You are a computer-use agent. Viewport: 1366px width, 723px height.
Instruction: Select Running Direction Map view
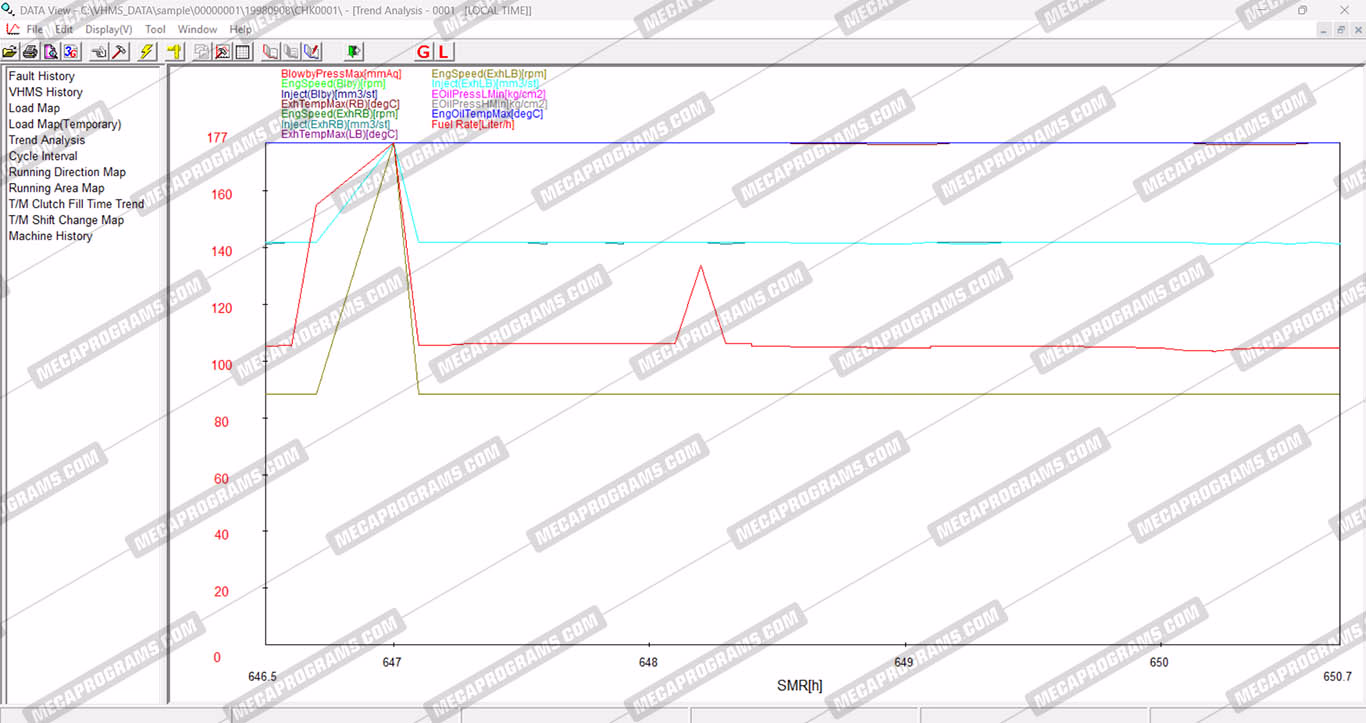(x=67, y=172)
